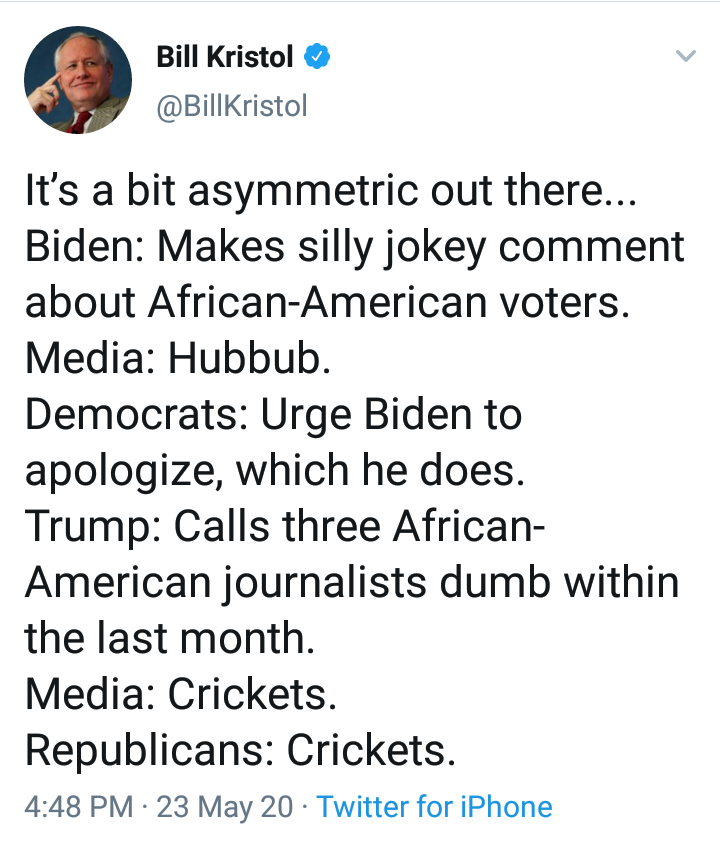
Task: Open the tweet options chevron menu
Action: coord(685,56)
